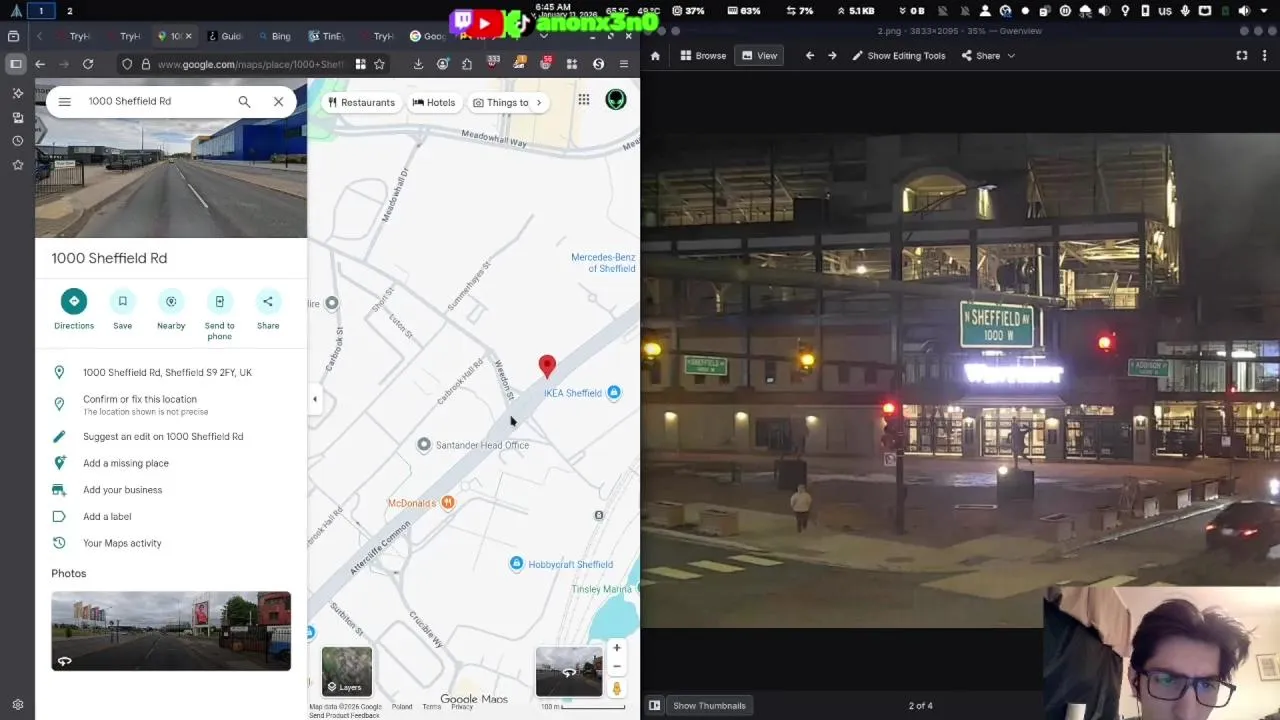Screen dimensions: 1280x720
Task: Toggle Show Thumbnails in Gwenview
Action: [x=709, y=705]
